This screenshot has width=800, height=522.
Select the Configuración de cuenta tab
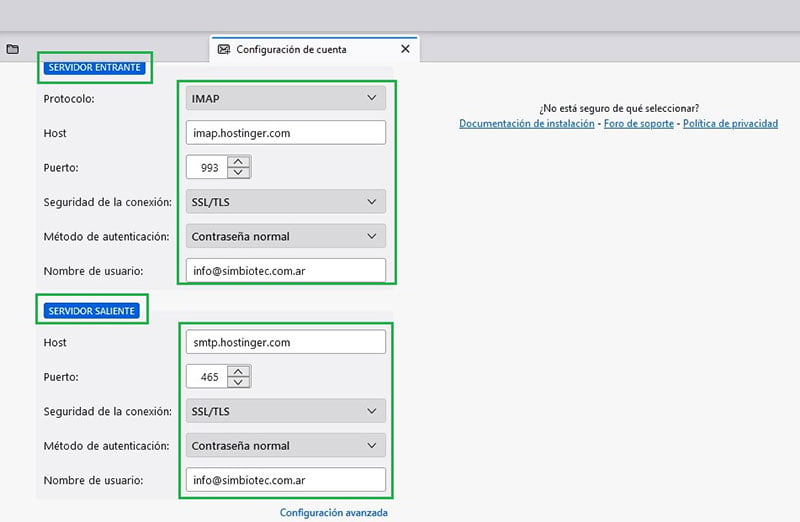tap(315, 49)
